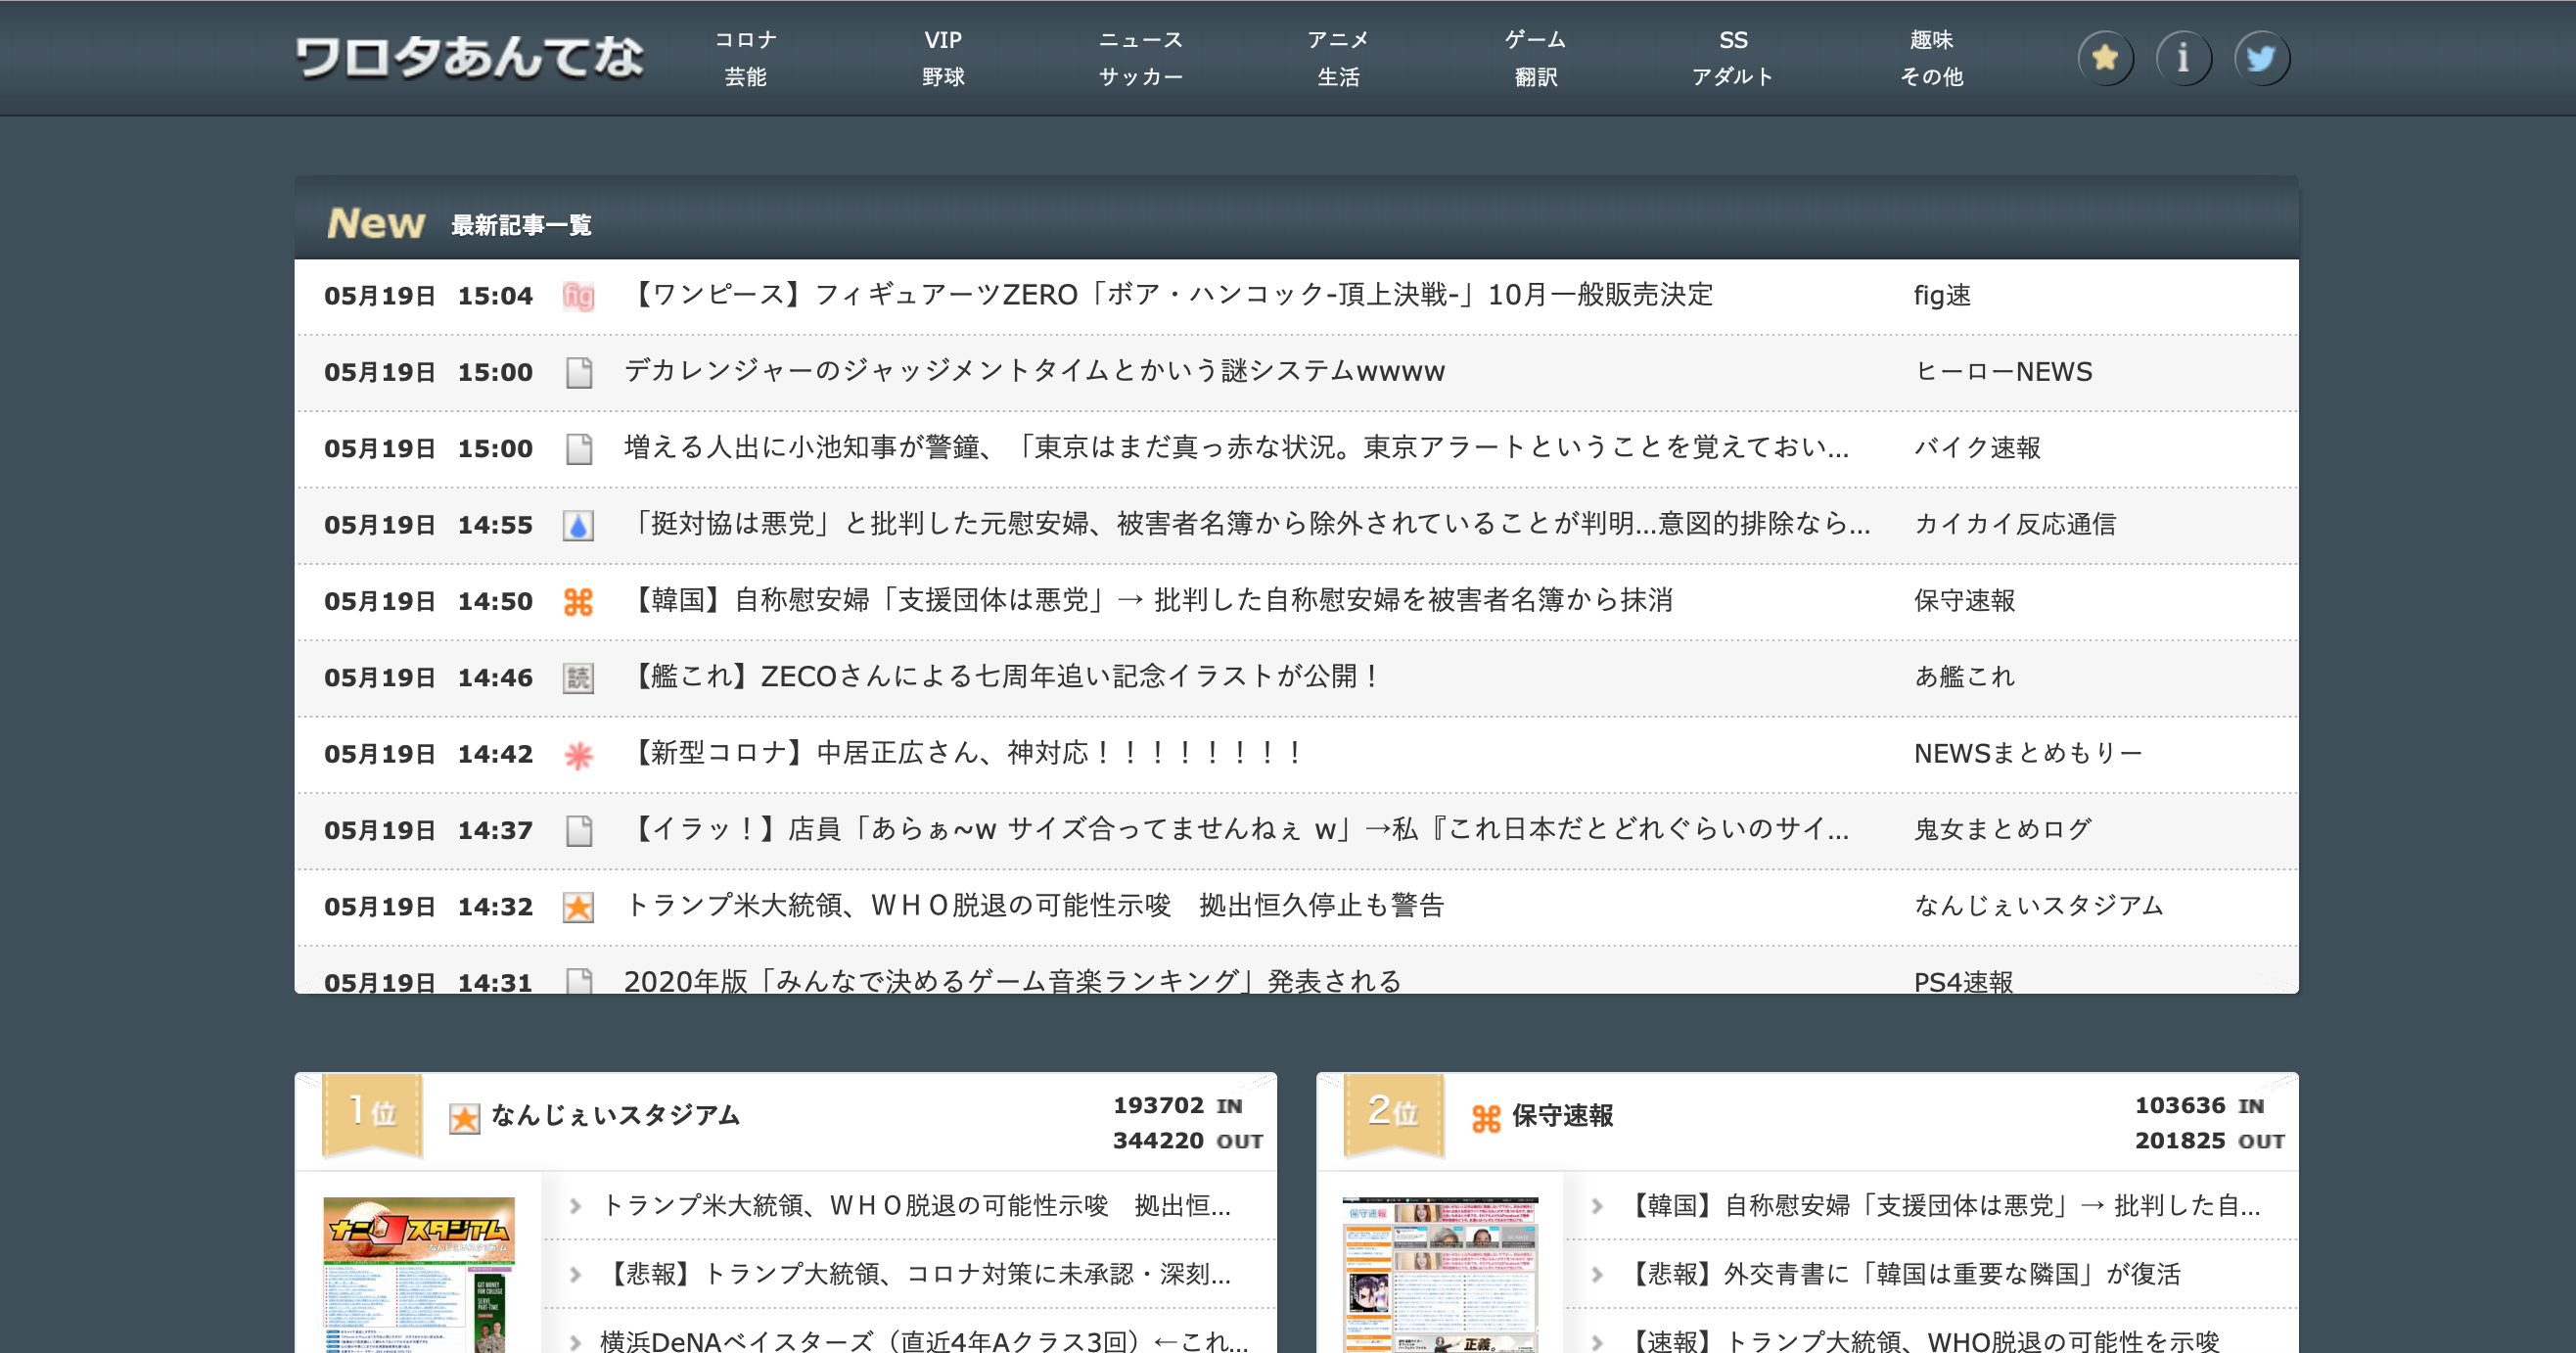Open 増える人出に小池知事が警鐘 article
The image size is (2576, 1353).
tap(1236, 447)
